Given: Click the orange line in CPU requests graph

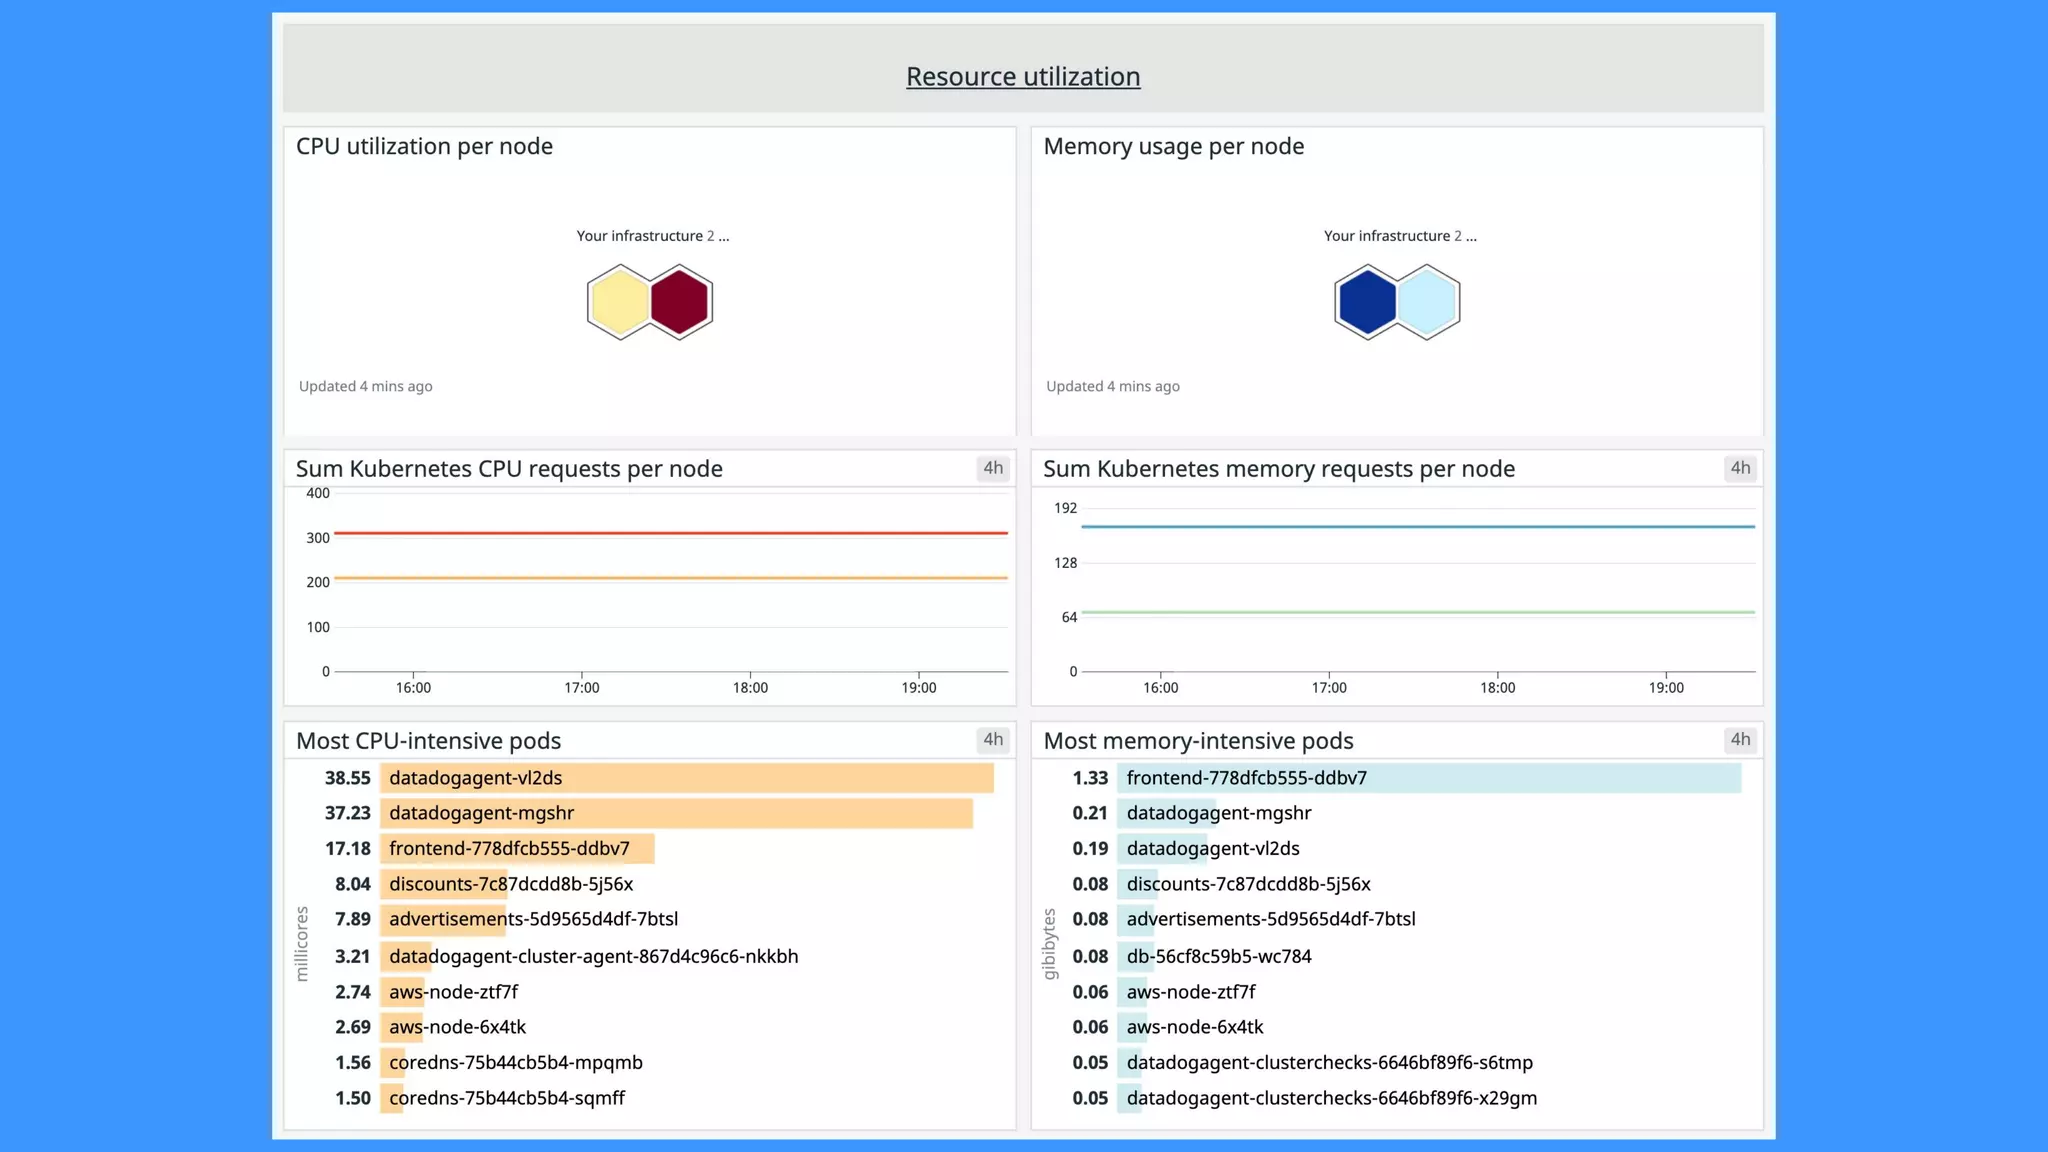Looking at the screenshot, I should 670,578.
